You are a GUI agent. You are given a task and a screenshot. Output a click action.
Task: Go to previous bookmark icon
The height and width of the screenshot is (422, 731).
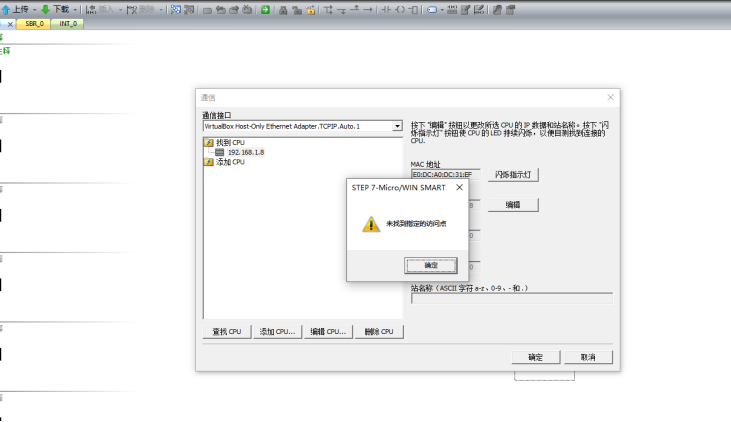[221, 10]
